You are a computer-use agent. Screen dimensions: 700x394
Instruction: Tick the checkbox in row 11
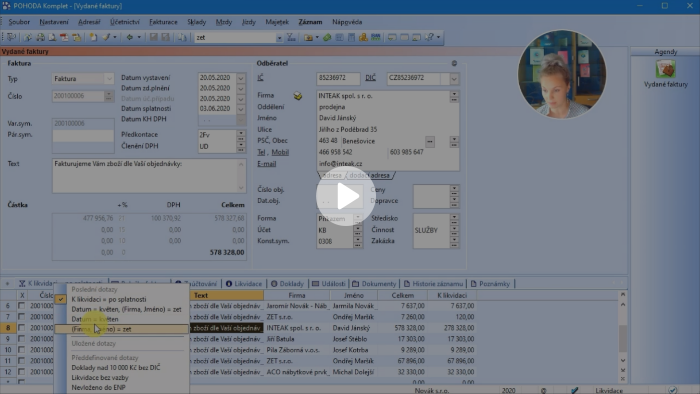[x=21, y=361]
